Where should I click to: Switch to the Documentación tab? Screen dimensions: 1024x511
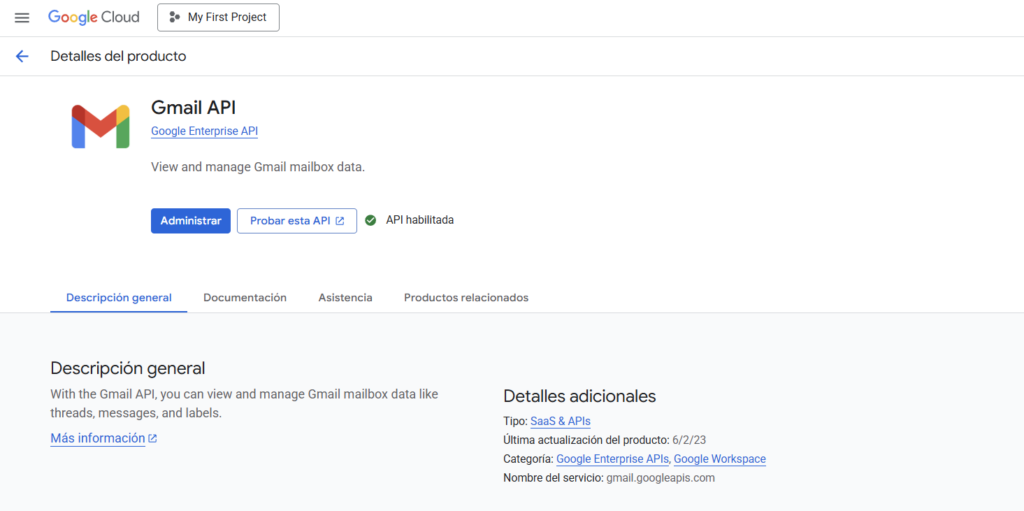click(x=245, y=298)
